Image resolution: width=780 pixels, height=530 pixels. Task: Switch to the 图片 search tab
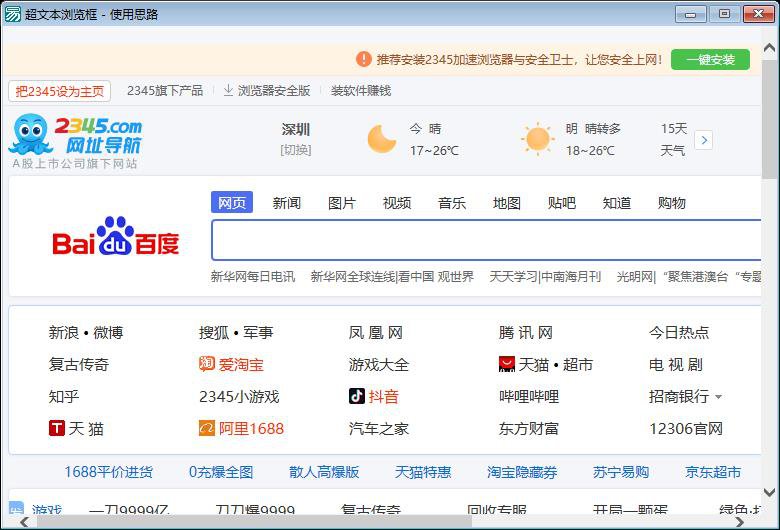(341, 203)
